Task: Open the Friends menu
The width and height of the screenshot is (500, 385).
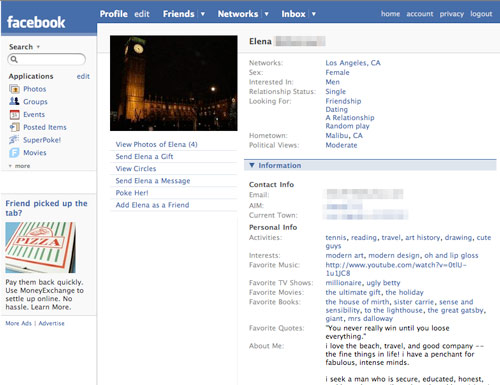Action: [x=179, y=14]
